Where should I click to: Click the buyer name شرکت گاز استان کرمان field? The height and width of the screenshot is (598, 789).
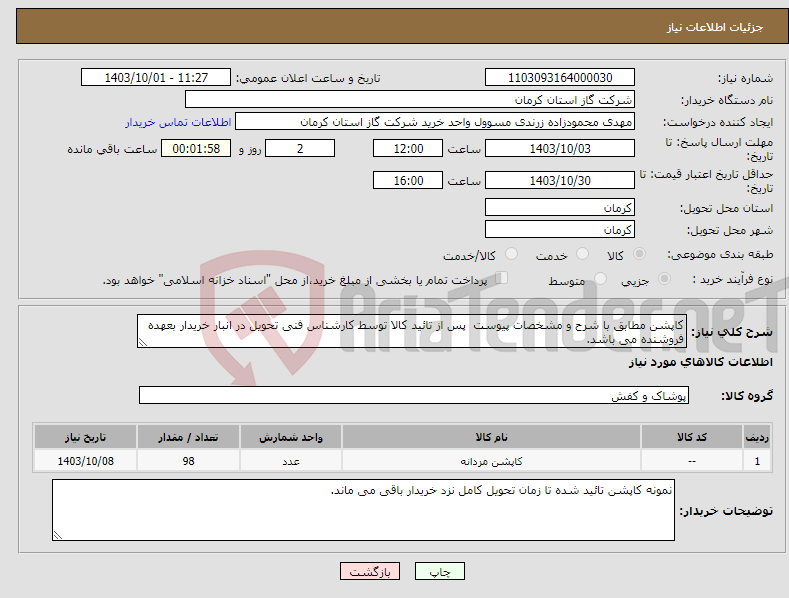point(410,99)
